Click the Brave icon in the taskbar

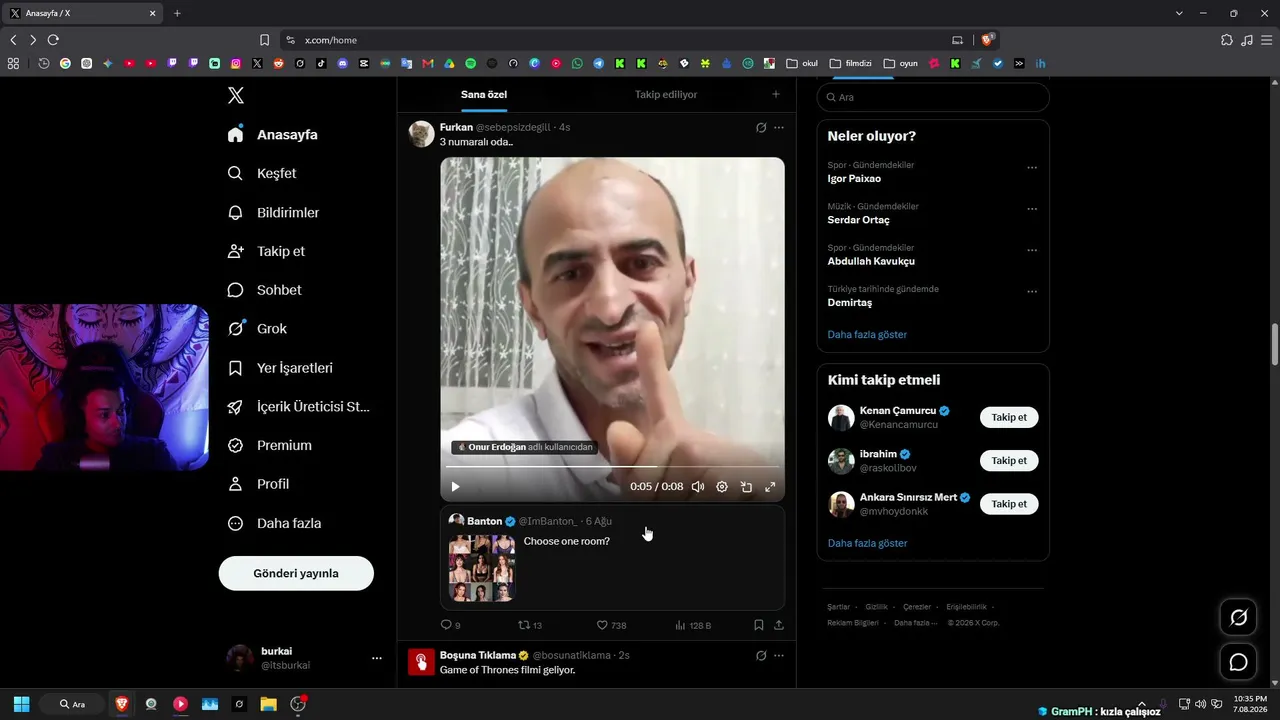tap(122, 704)
